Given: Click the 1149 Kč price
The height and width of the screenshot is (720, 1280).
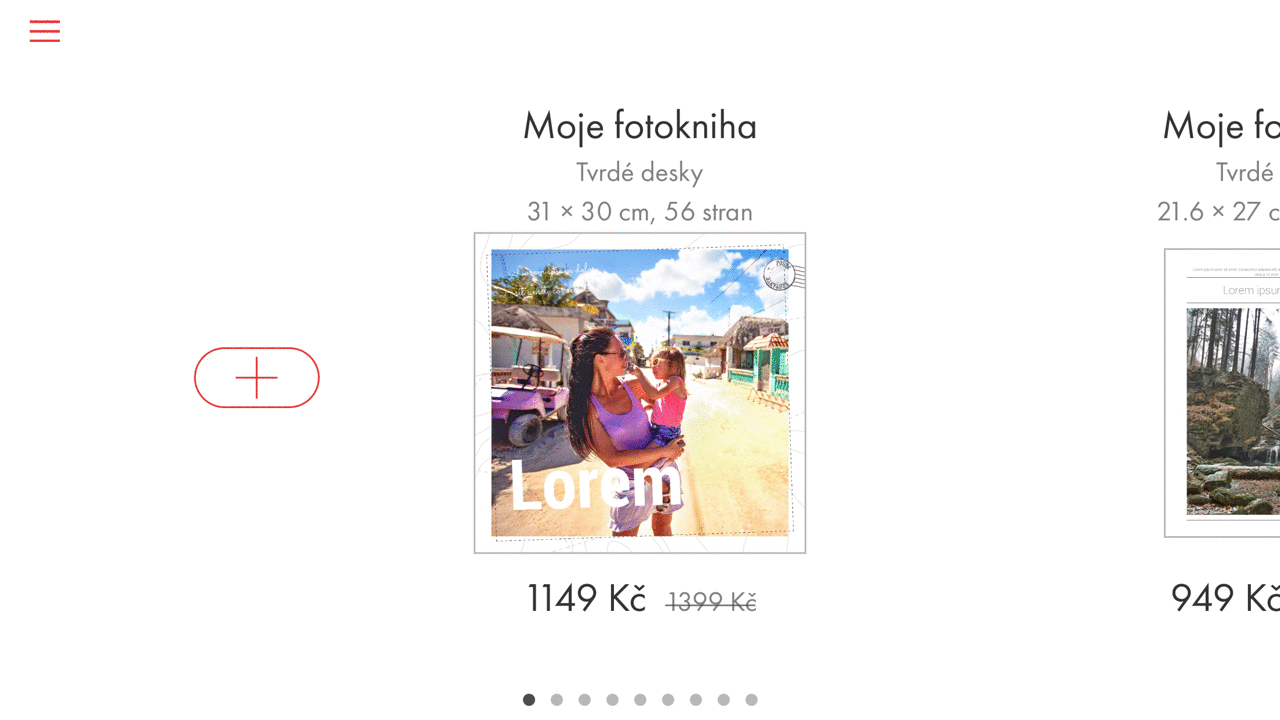Looking at the screenshot, I should tap(586, 598).
